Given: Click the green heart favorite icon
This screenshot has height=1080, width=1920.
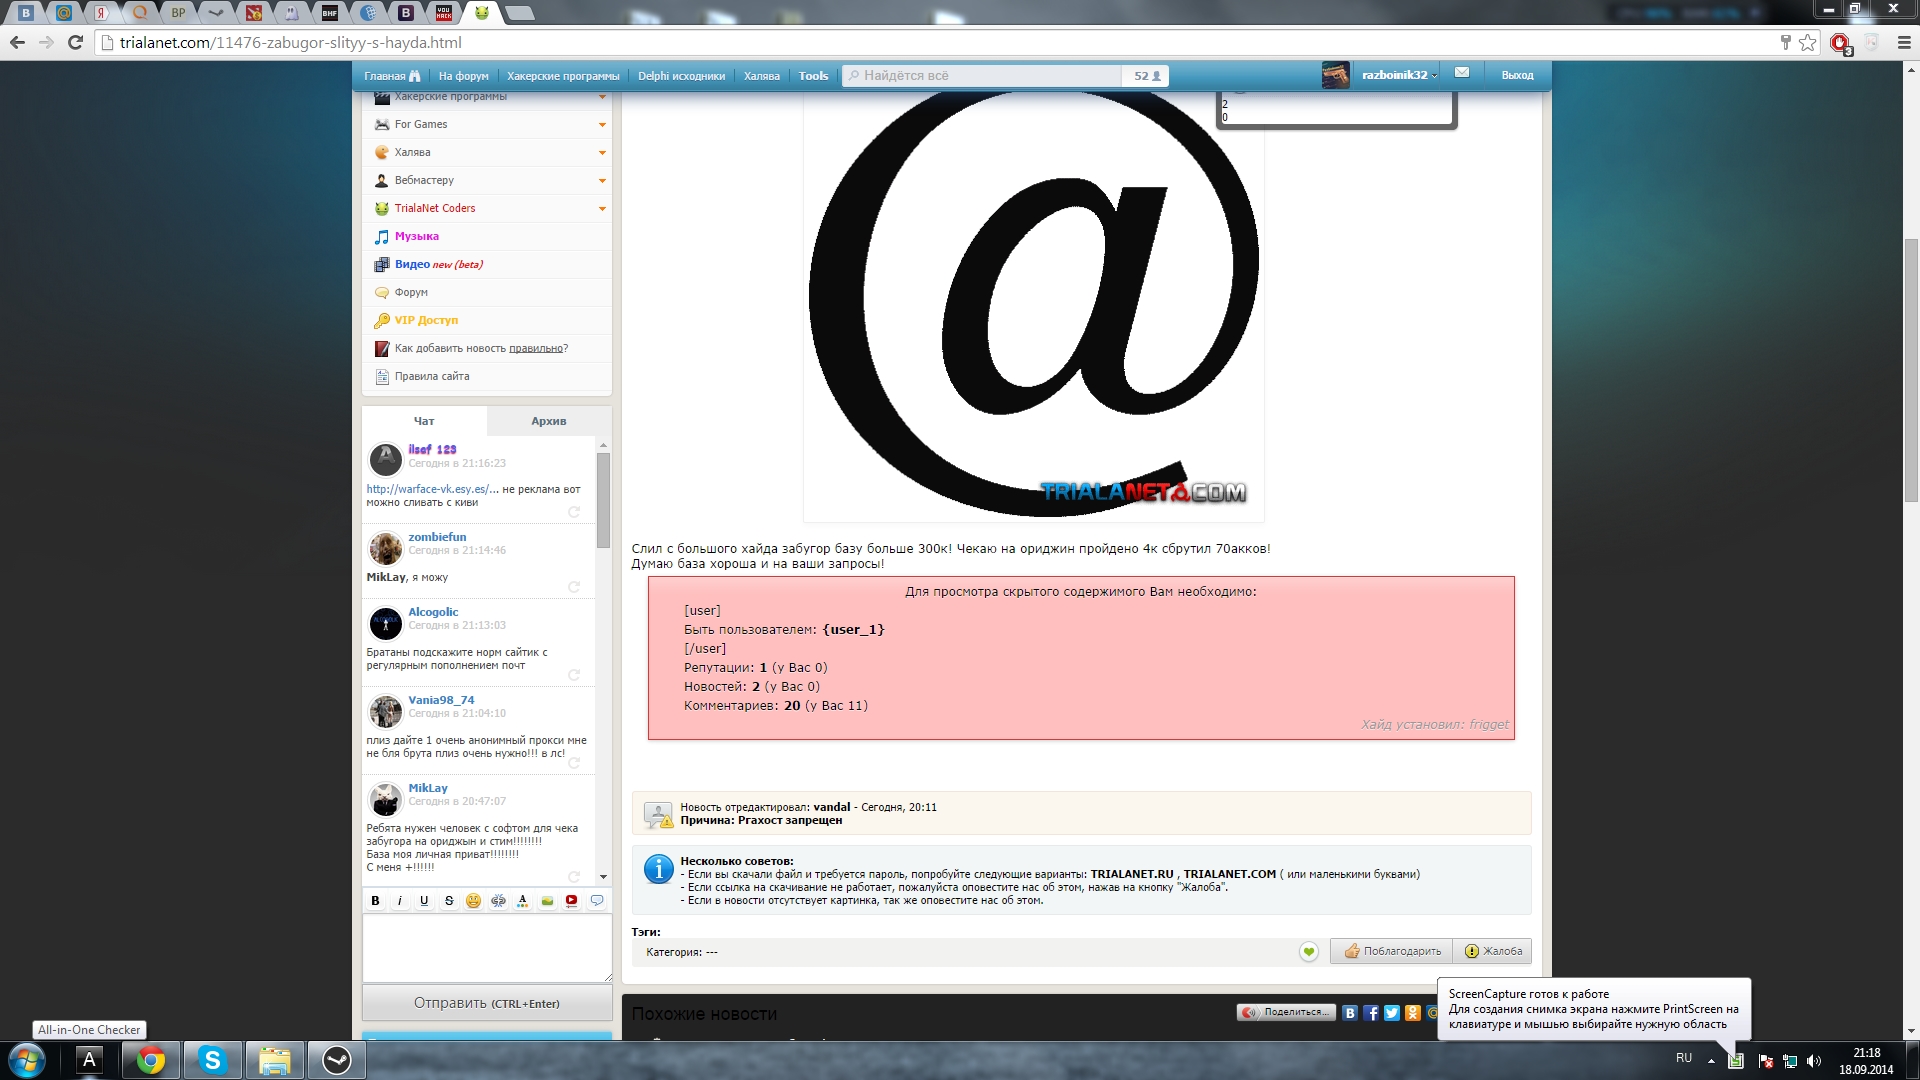Looking at the screenshot, I should coord(1309,952).
